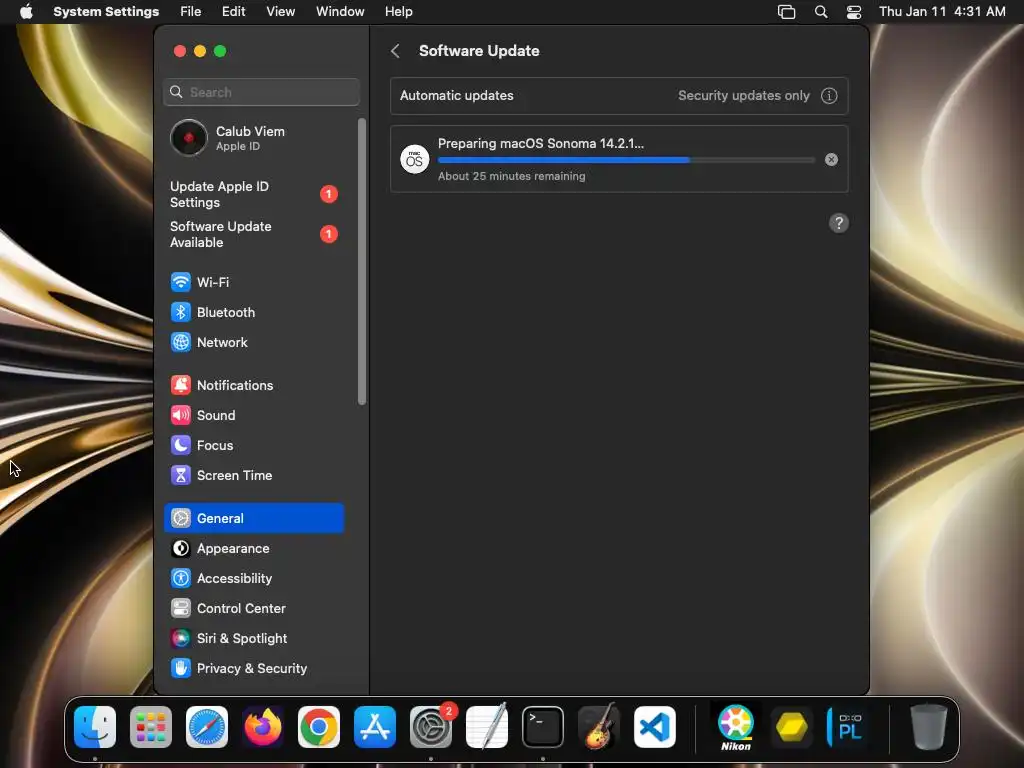Click Preparing macOS Sonoma 14.2.1 text
1024x768 pixels.
coord(541,144)
